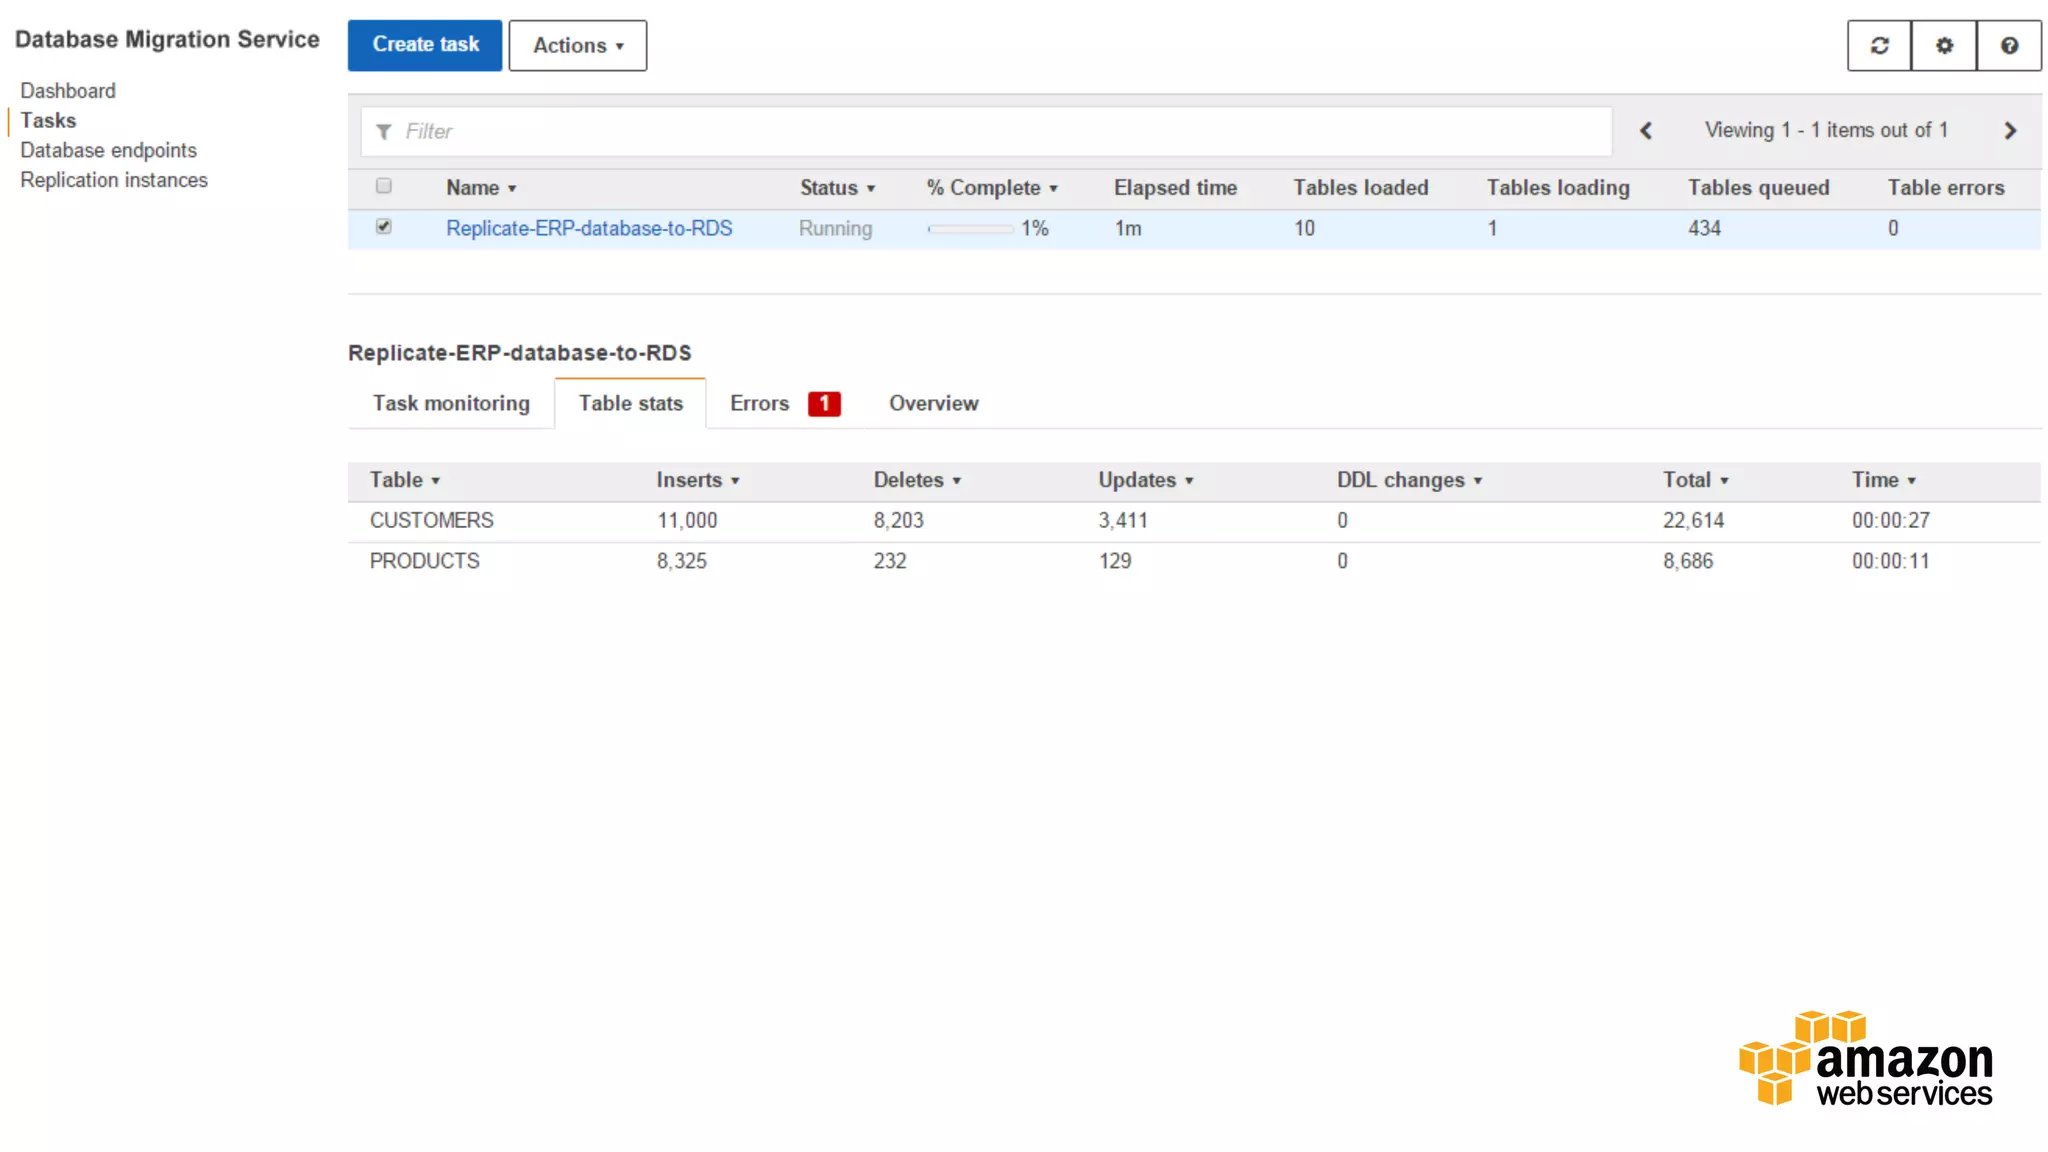Sort tasks by Status column arrow
Image resolution: width=2048 pixels, height=1152 pixels.
point(870,189)
